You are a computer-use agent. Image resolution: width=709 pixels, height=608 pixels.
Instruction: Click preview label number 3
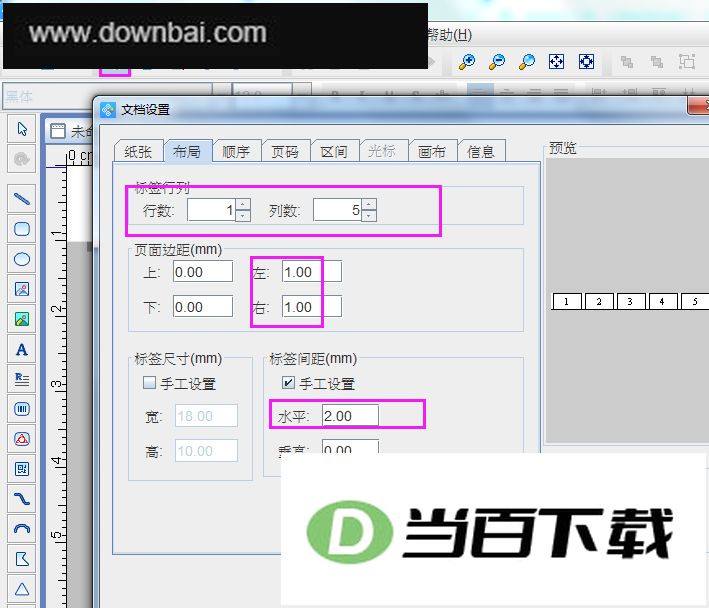(631, 301)
